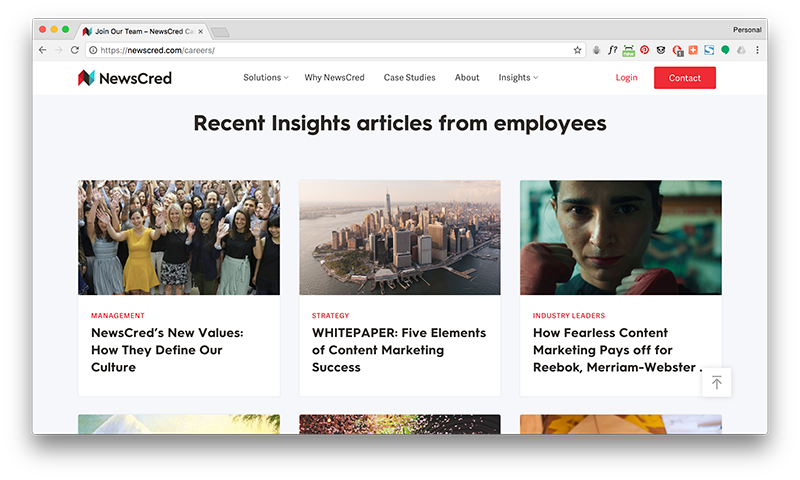Open 'WHITEPAPER: Five Elements' article title
This screenshot has height=480, width=800.
(399, 350)
